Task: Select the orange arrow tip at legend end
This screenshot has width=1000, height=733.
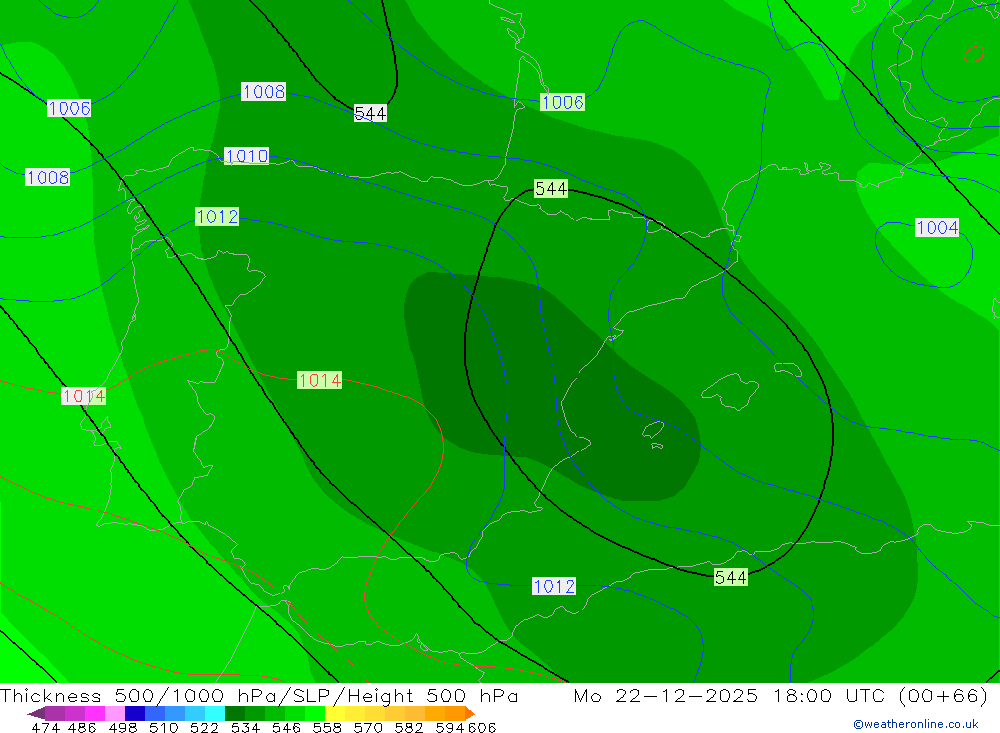Action: [x=470, y=713]
